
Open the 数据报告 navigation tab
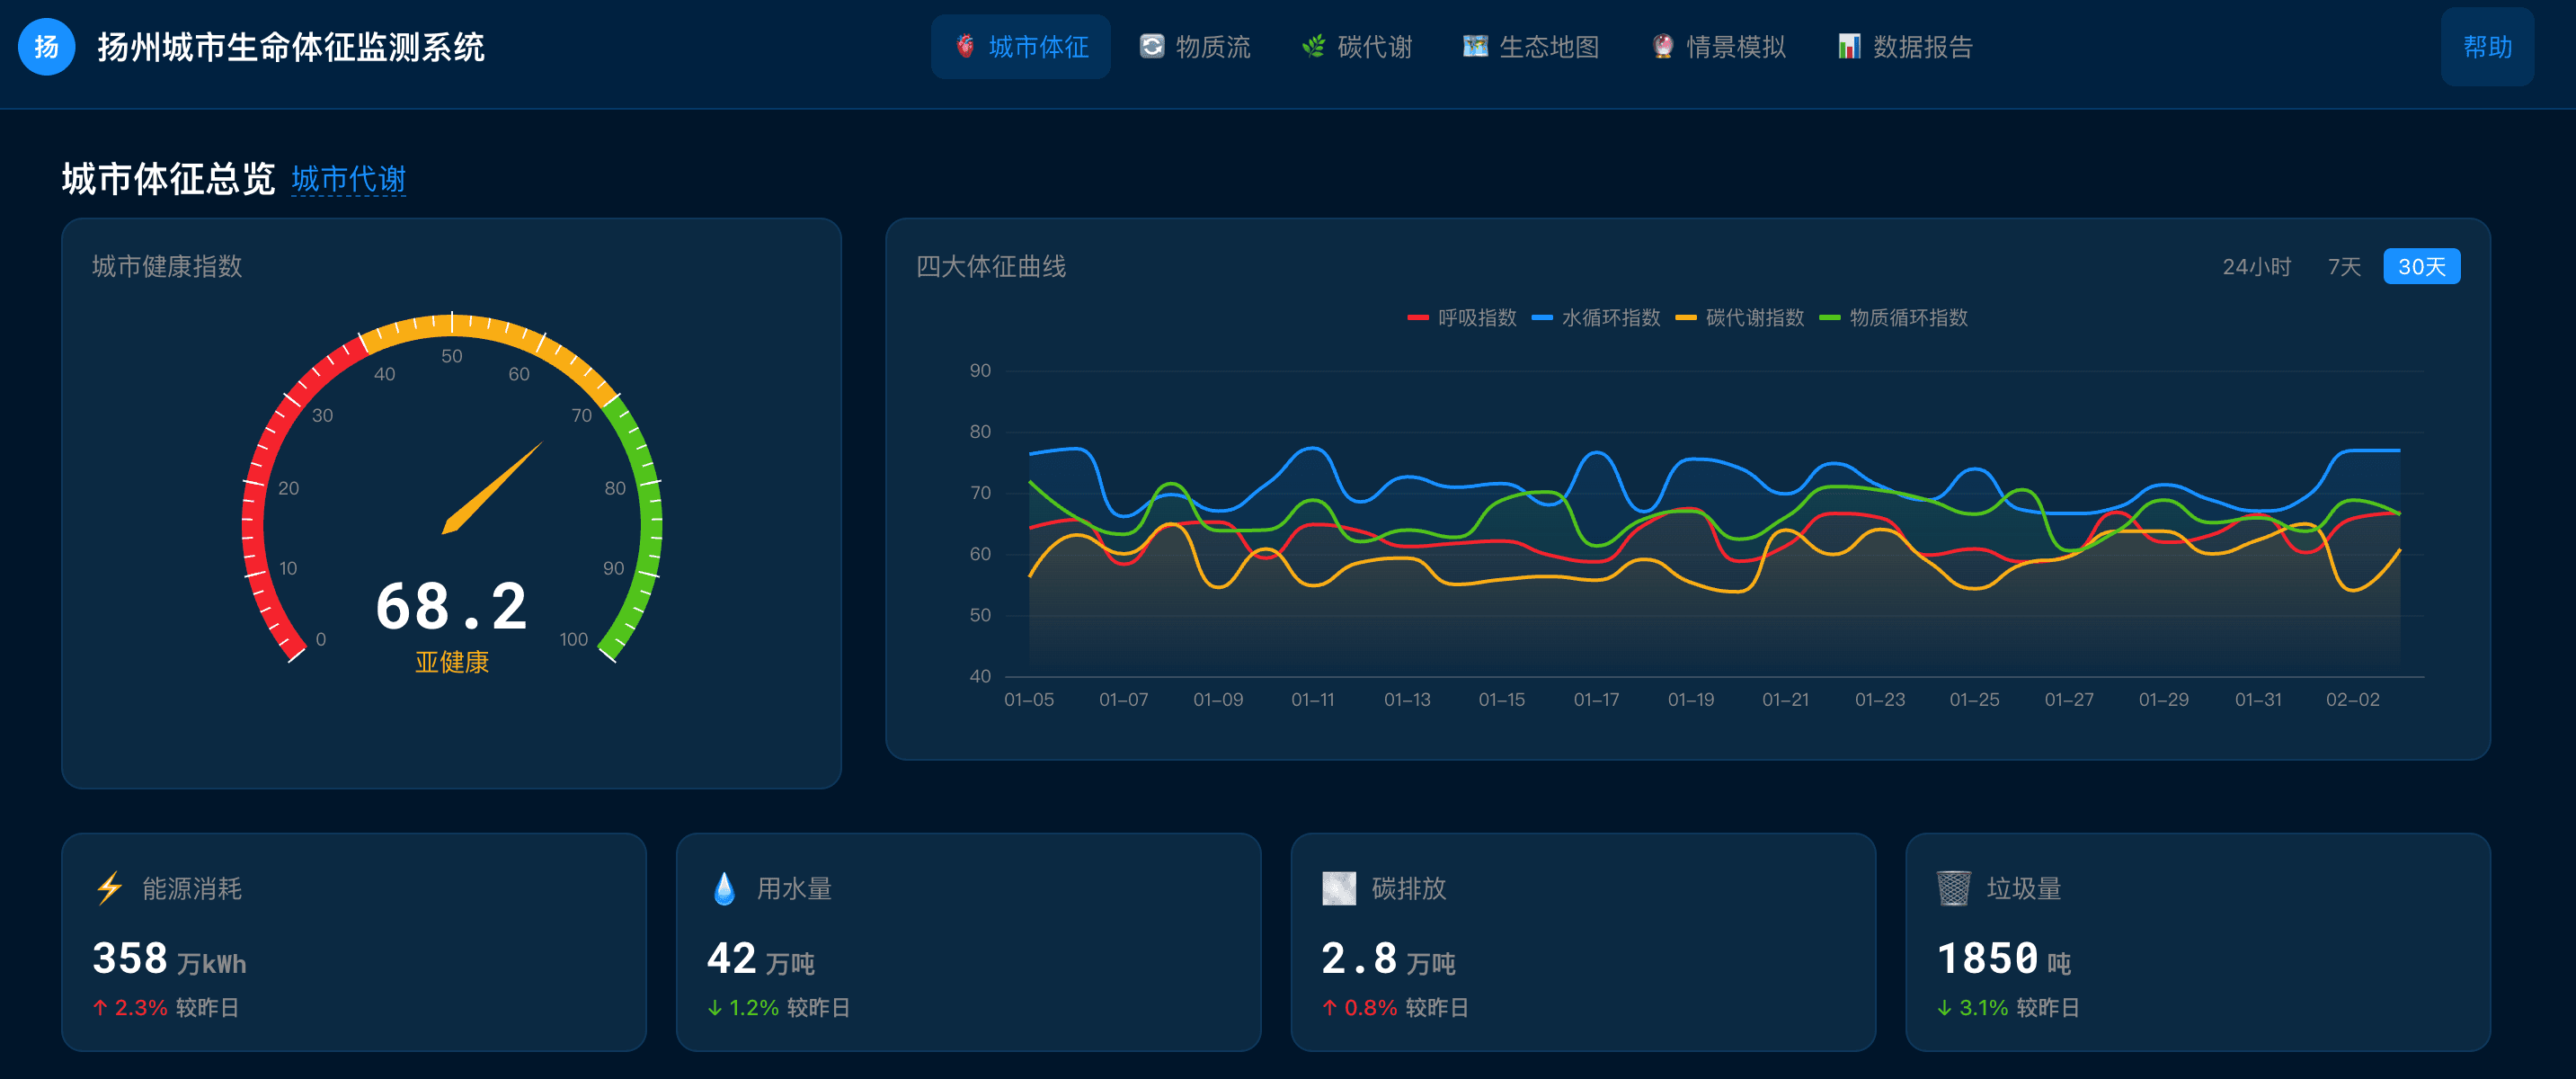tap(1905, 47)
